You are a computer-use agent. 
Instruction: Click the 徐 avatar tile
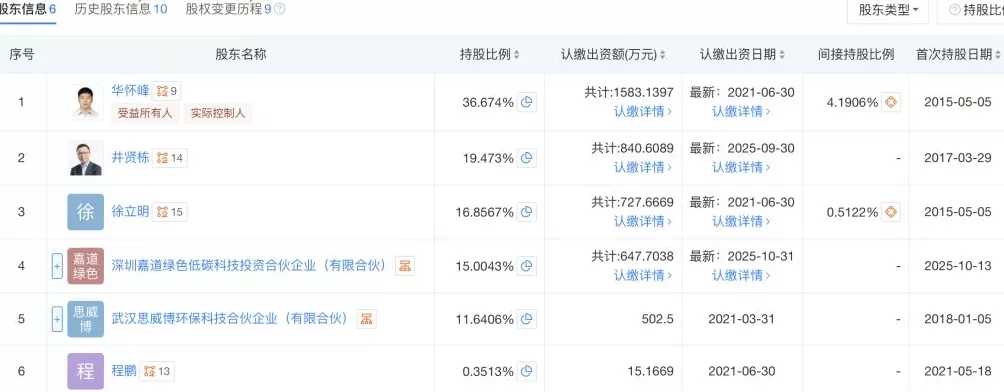click(85, 212)
